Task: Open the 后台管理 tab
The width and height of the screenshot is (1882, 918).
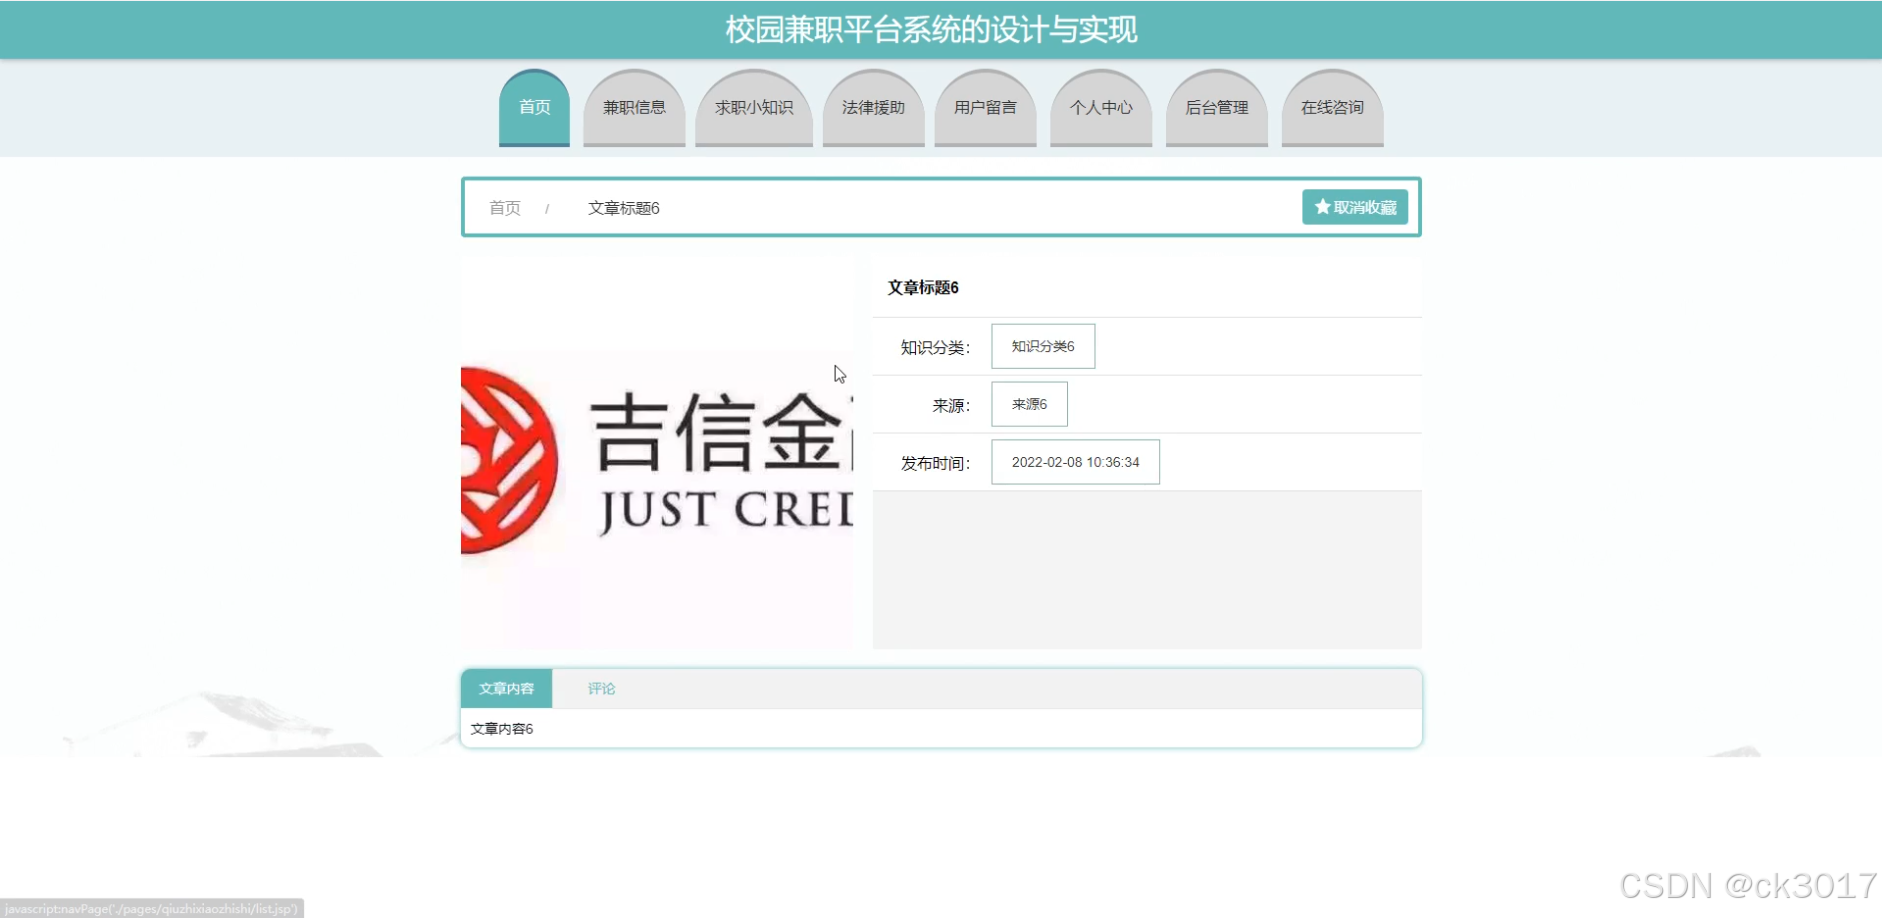Action: pyautogui.click(x=1216, y=108)
